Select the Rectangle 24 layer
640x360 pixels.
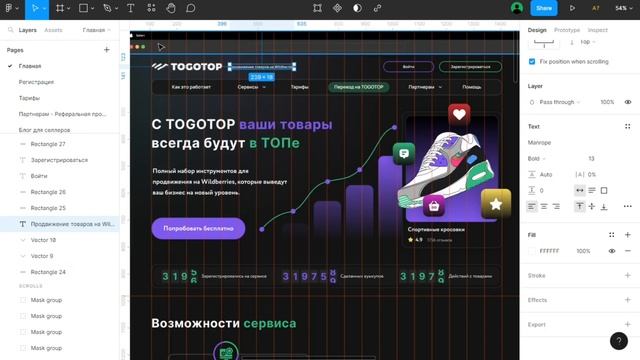48,272
